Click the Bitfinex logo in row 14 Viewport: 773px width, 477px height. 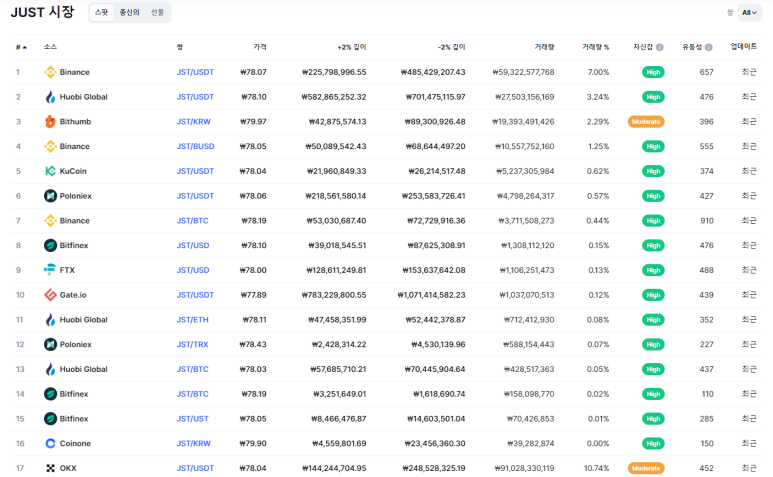[x=50, y=394]
